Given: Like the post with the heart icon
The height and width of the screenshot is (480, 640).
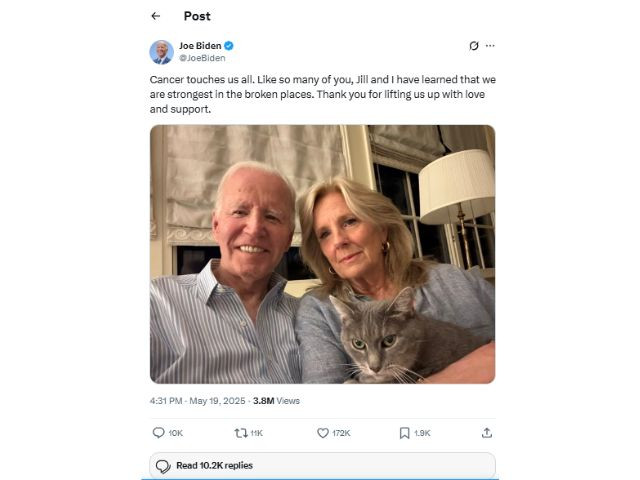Looking at the screenshot, I should [323, 433].
